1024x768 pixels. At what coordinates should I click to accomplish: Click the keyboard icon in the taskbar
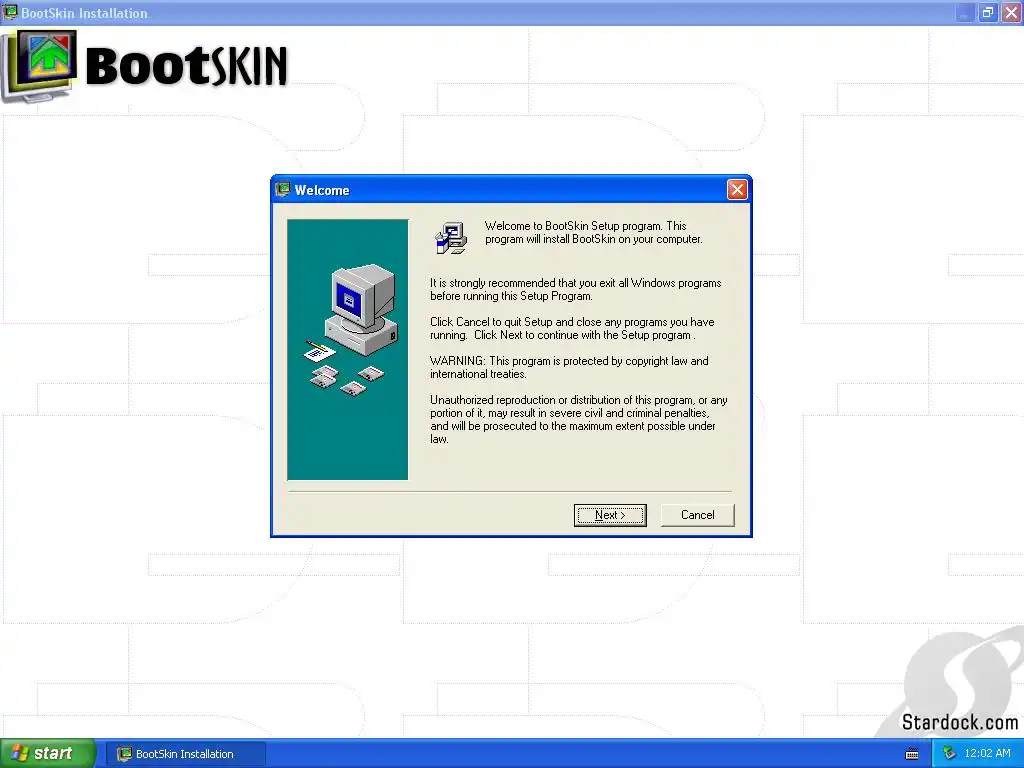[x=912, y=754]
